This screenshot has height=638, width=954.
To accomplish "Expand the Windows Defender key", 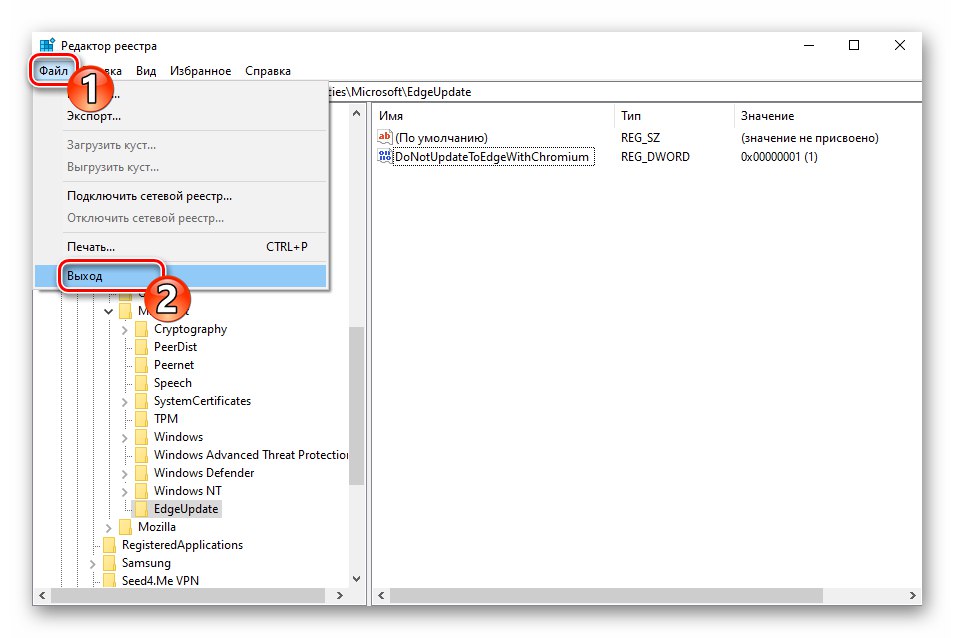I will 125,473.
